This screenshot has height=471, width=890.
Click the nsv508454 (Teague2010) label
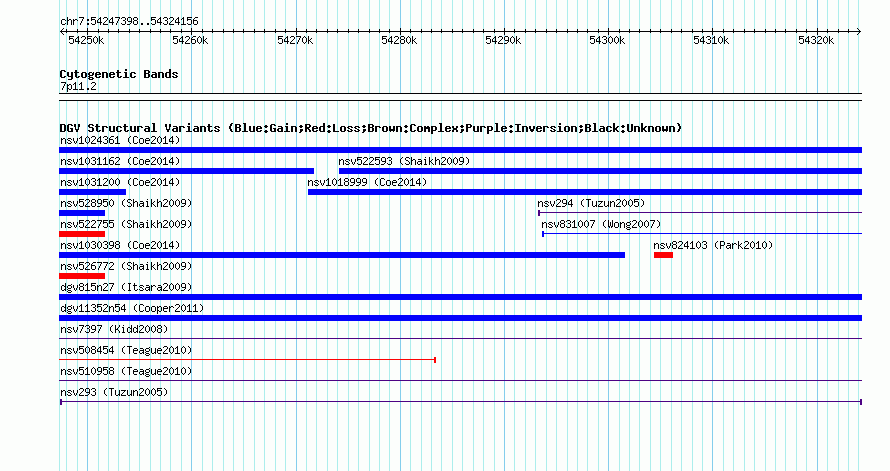point(126,350)
